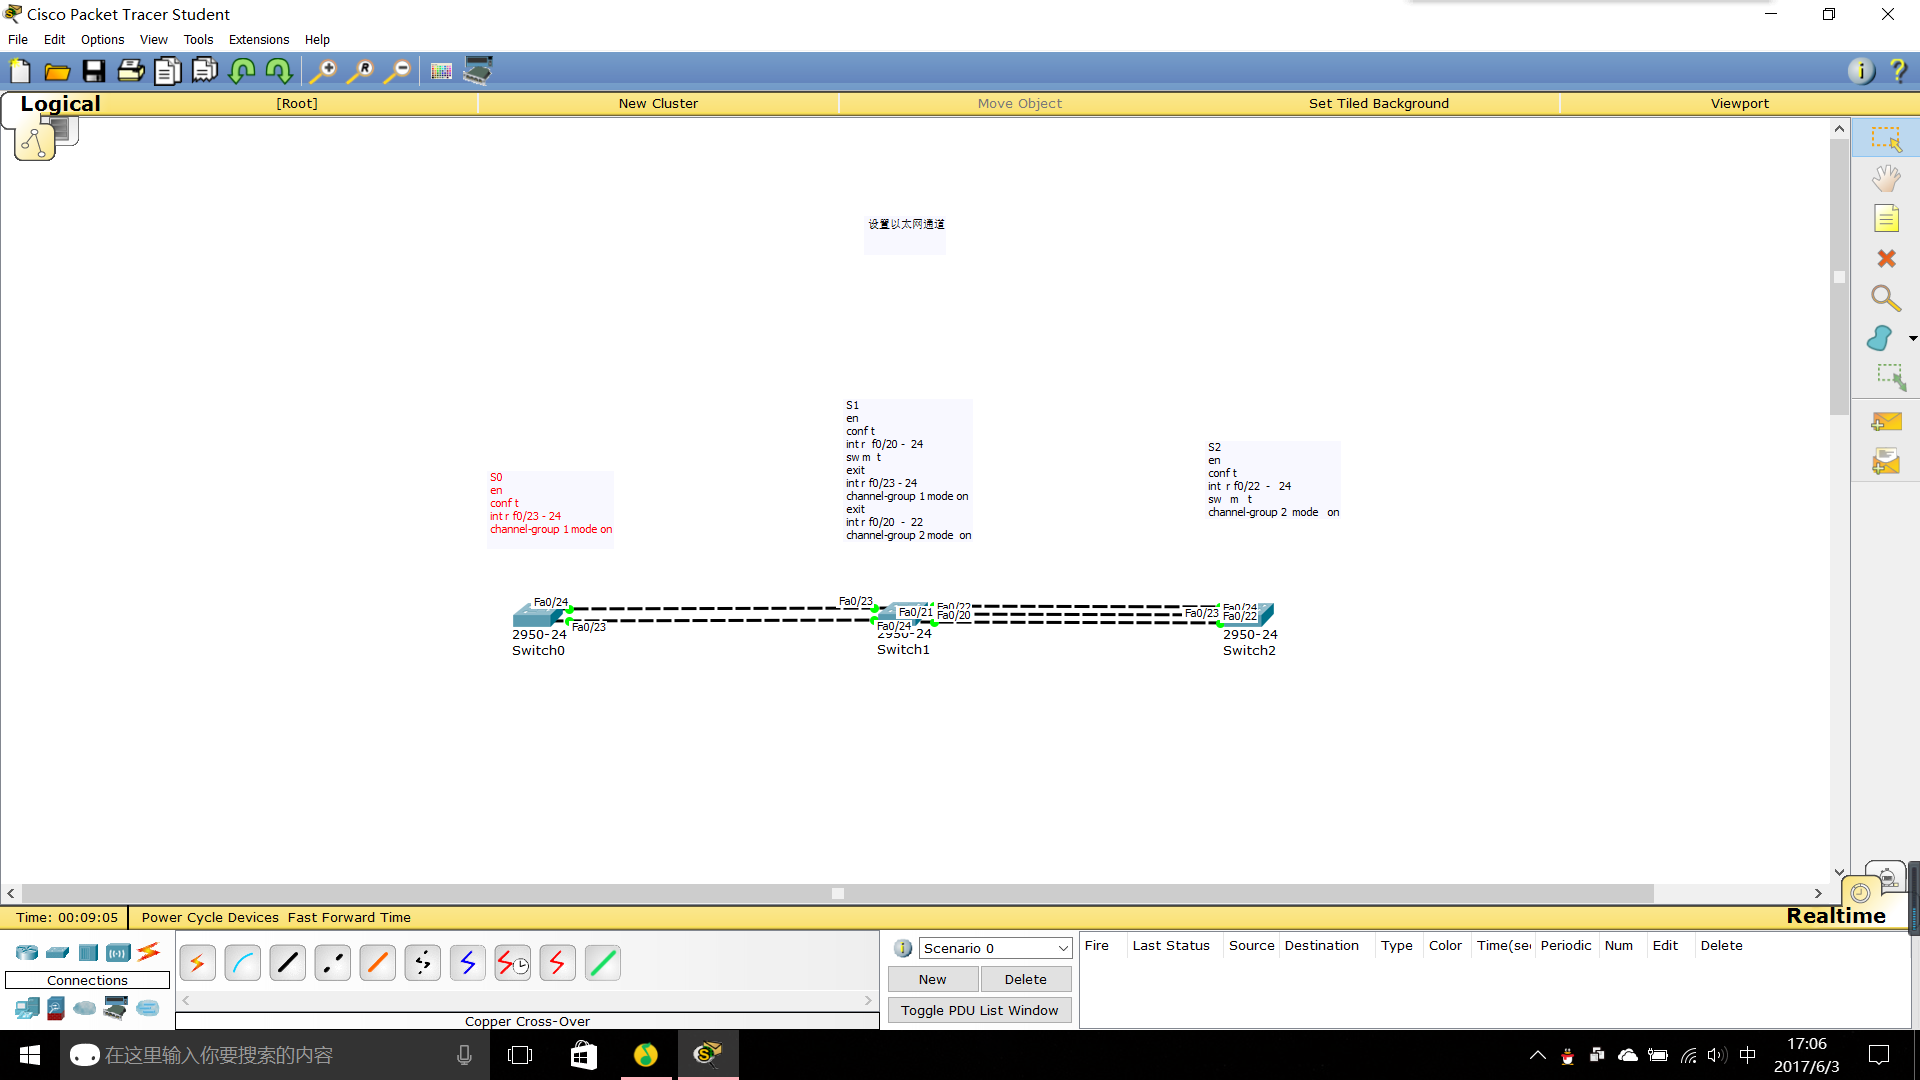The width and height of the screenshot is (1920, 1080).
Task: Open Custom Devices Dialog icon
Action: 479,71
